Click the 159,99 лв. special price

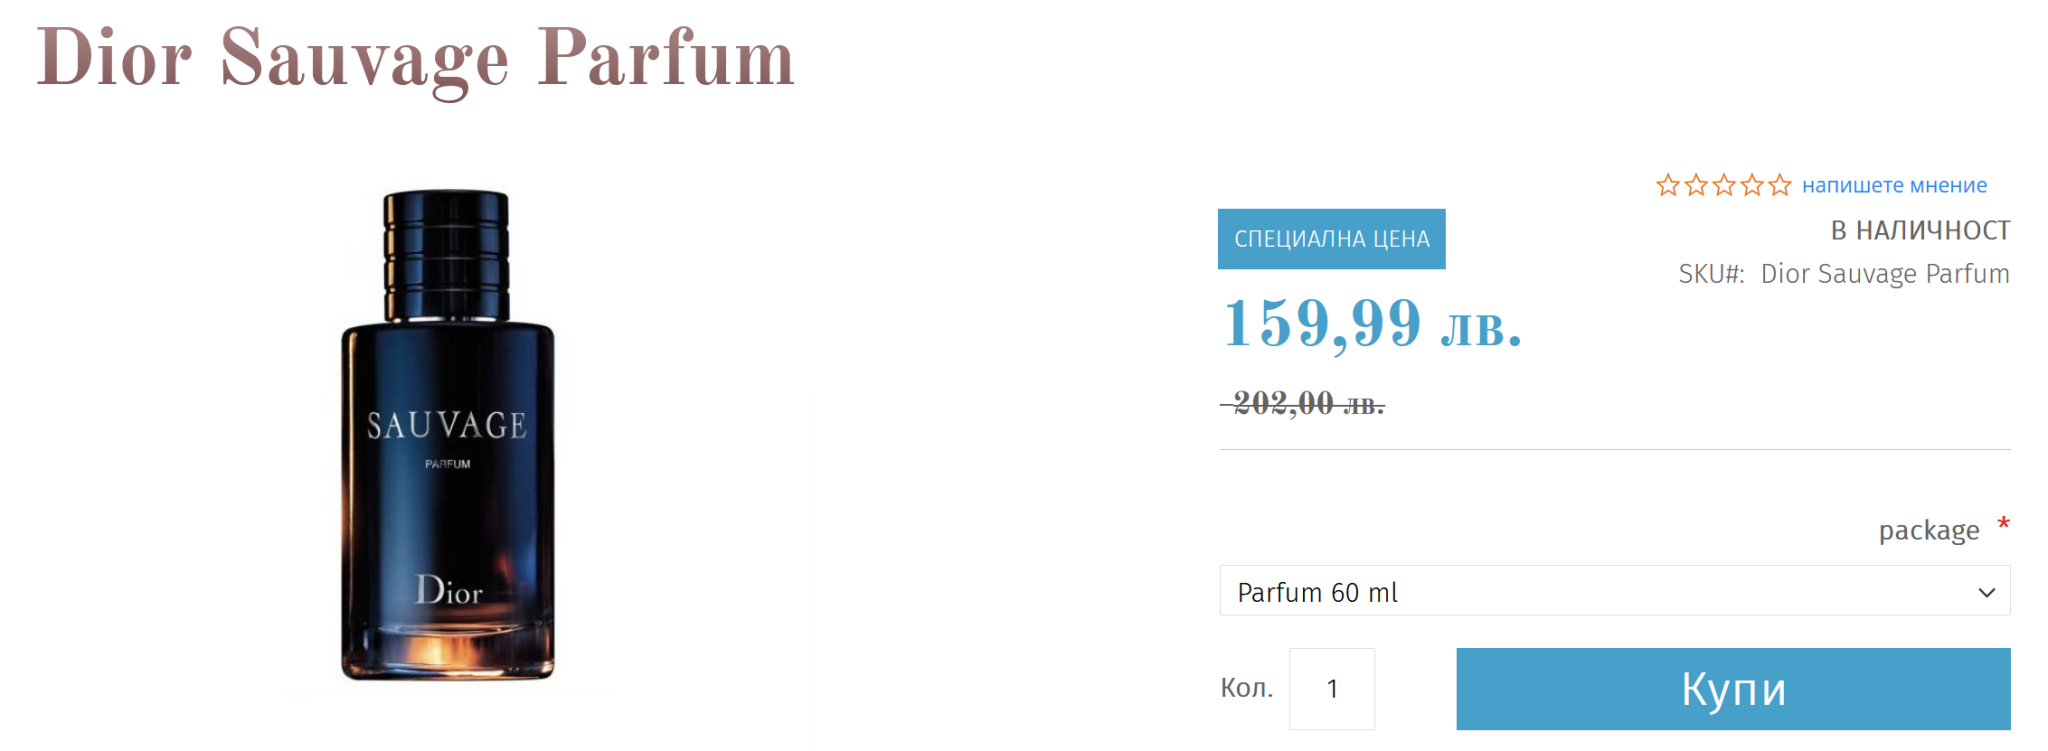[1372, 324]
